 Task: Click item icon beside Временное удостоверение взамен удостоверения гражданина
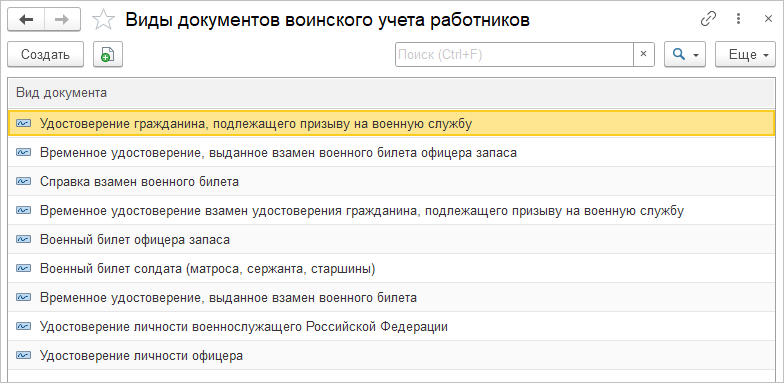pyautogui.click(x=23, y=210)
